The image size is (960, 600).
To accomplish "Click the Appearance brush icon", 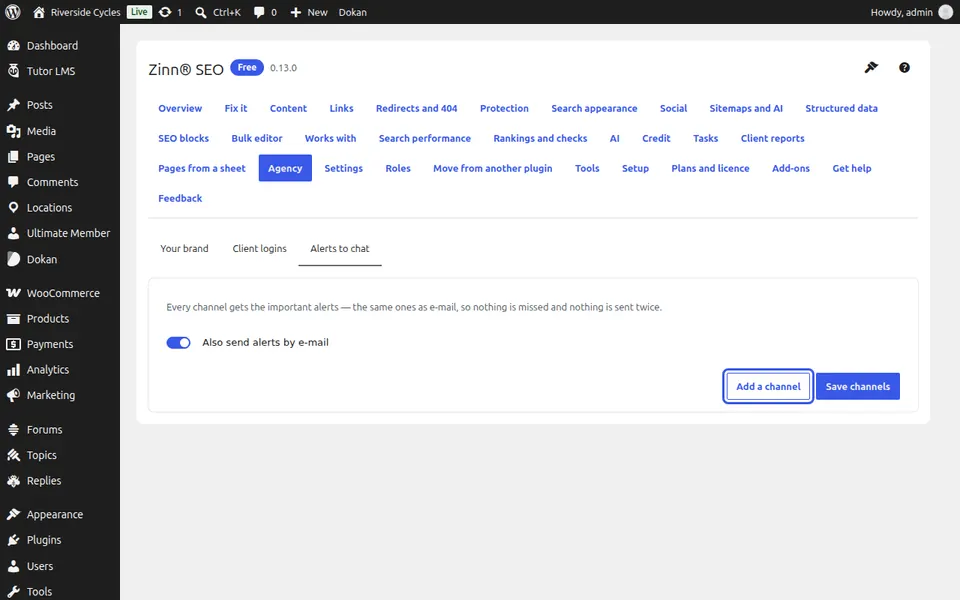I will coord(13,514).
